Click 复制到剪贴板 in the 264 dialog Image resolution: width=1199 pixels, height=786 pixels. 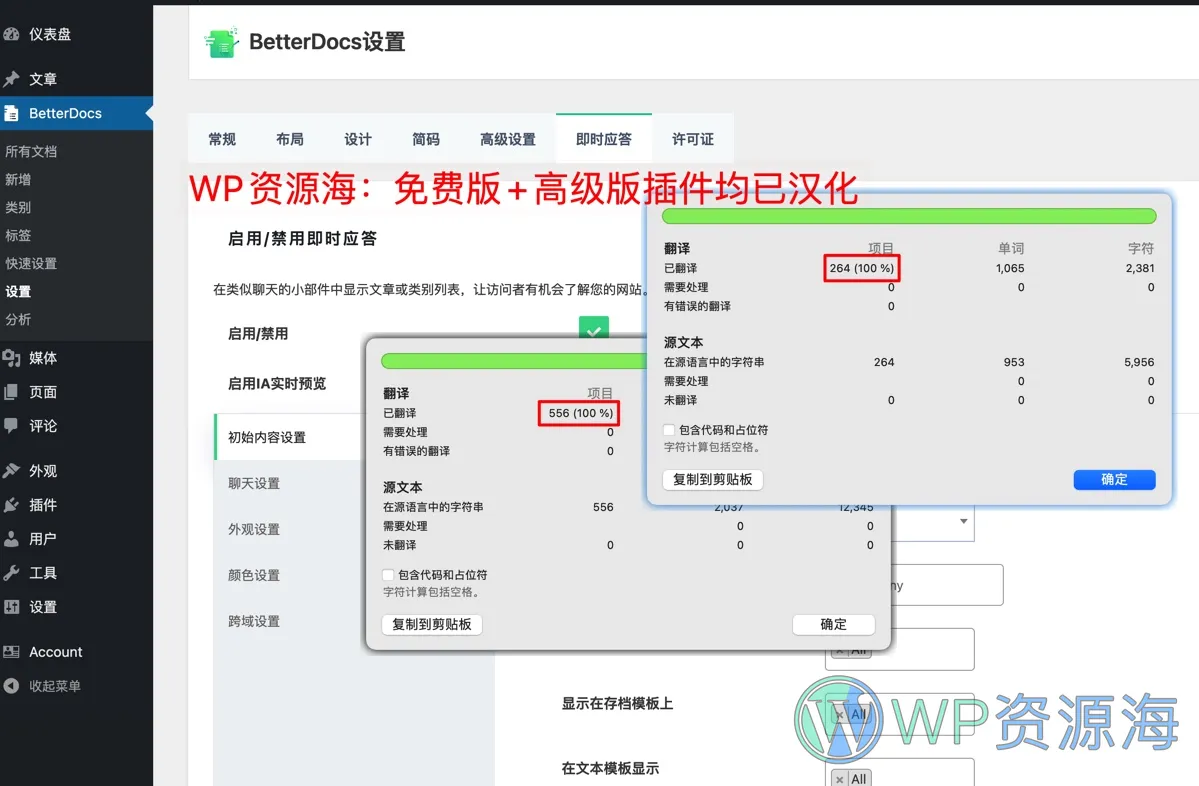pyautogui.click(x=713, y=479)
